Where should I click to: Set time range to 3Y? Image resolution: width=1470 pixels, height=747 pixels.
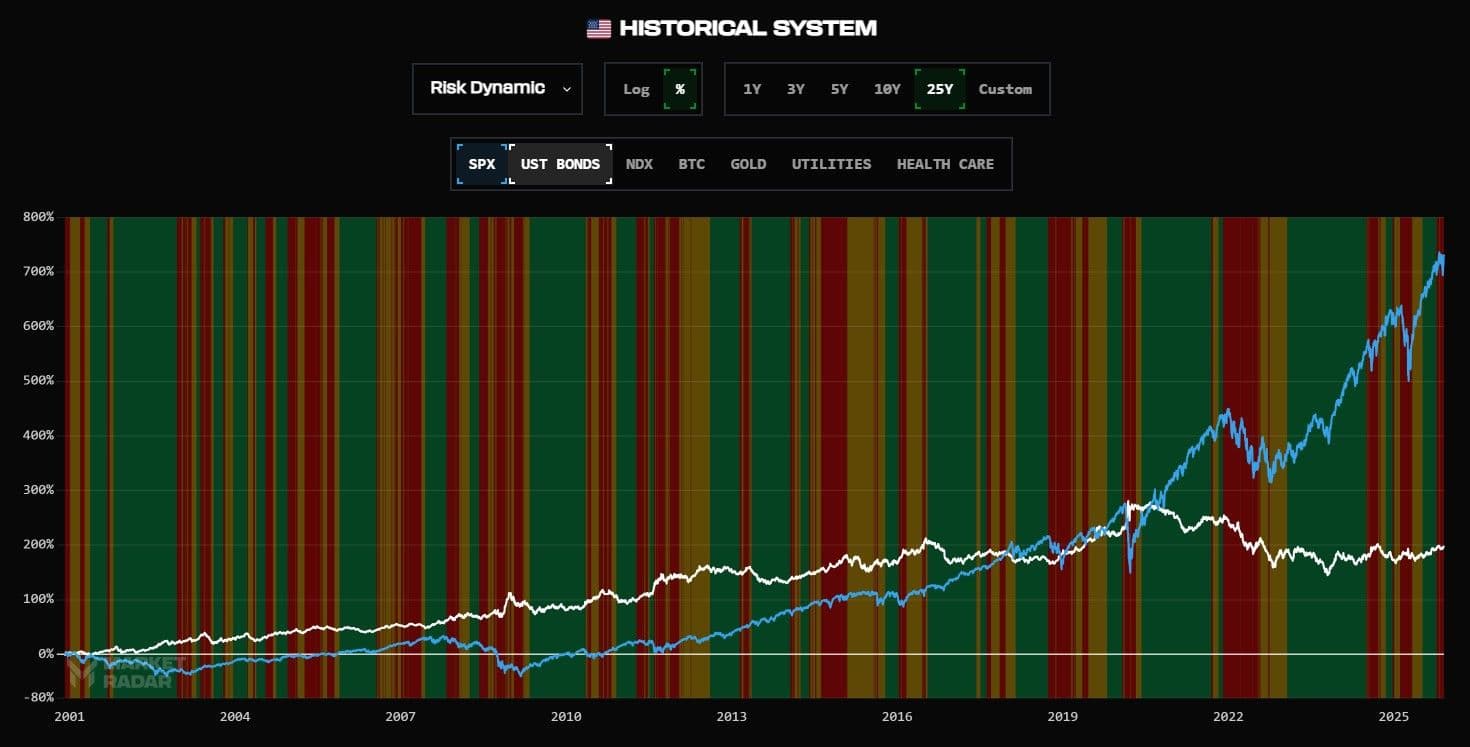point(795,89)
